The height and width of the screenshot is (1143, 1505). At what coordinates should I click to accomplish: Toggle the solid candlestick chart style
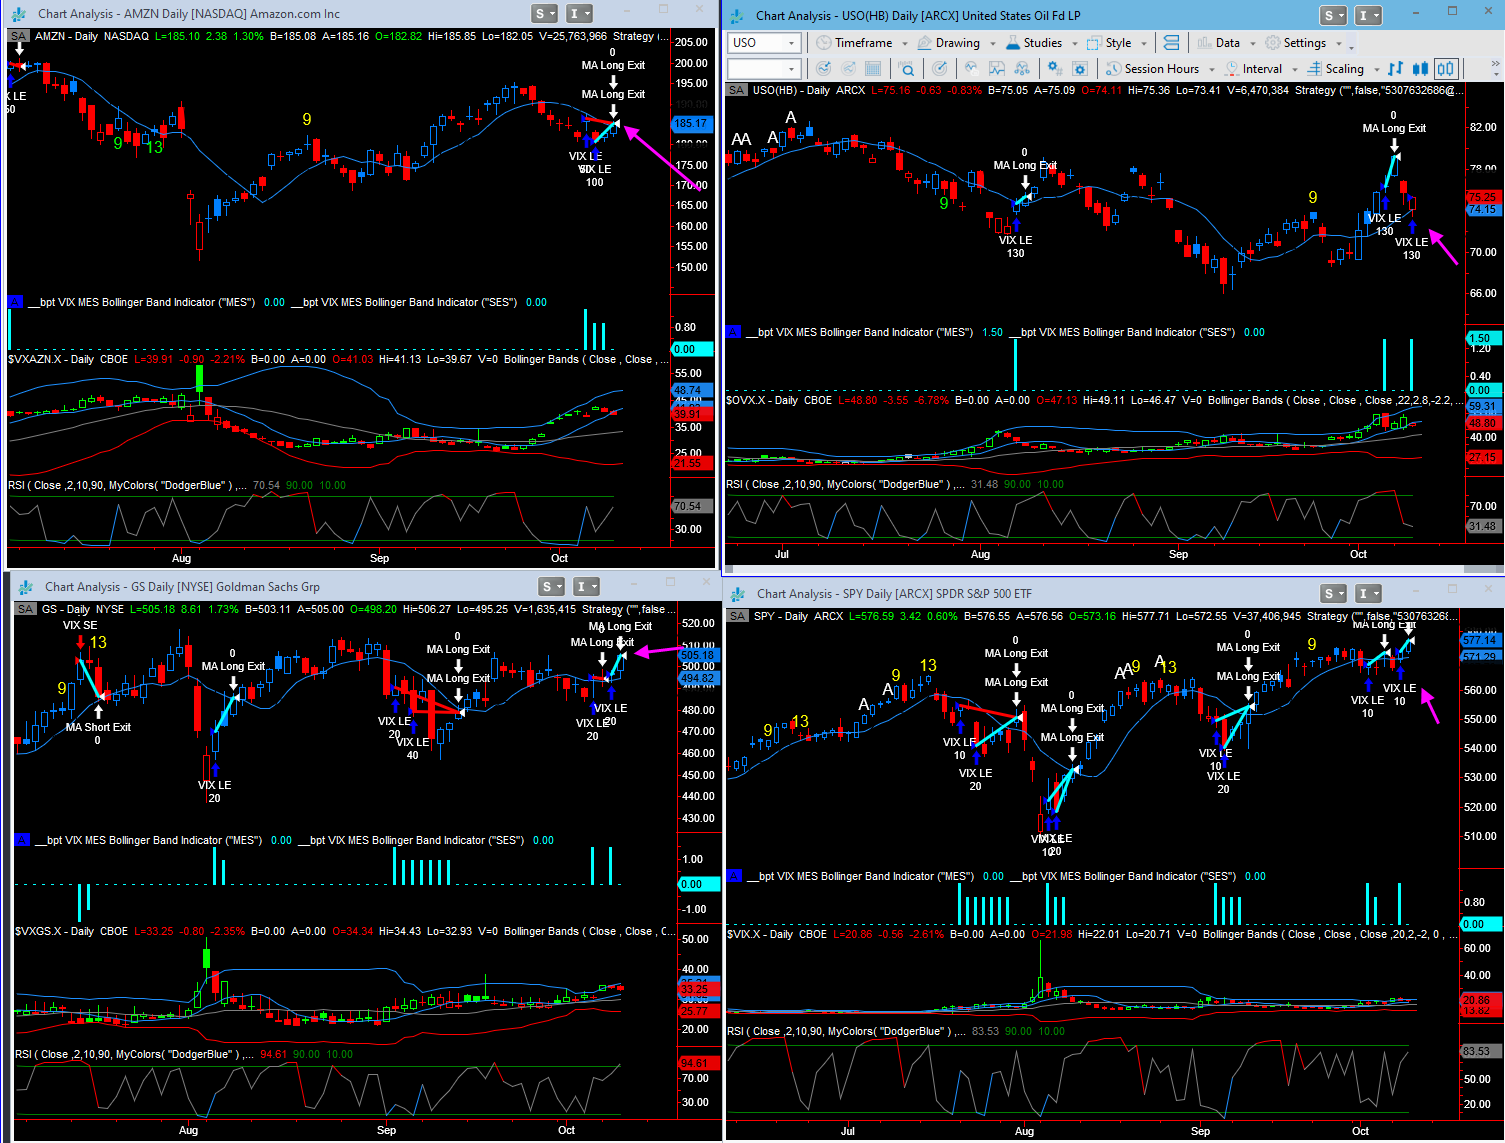tap(1420, 69)
